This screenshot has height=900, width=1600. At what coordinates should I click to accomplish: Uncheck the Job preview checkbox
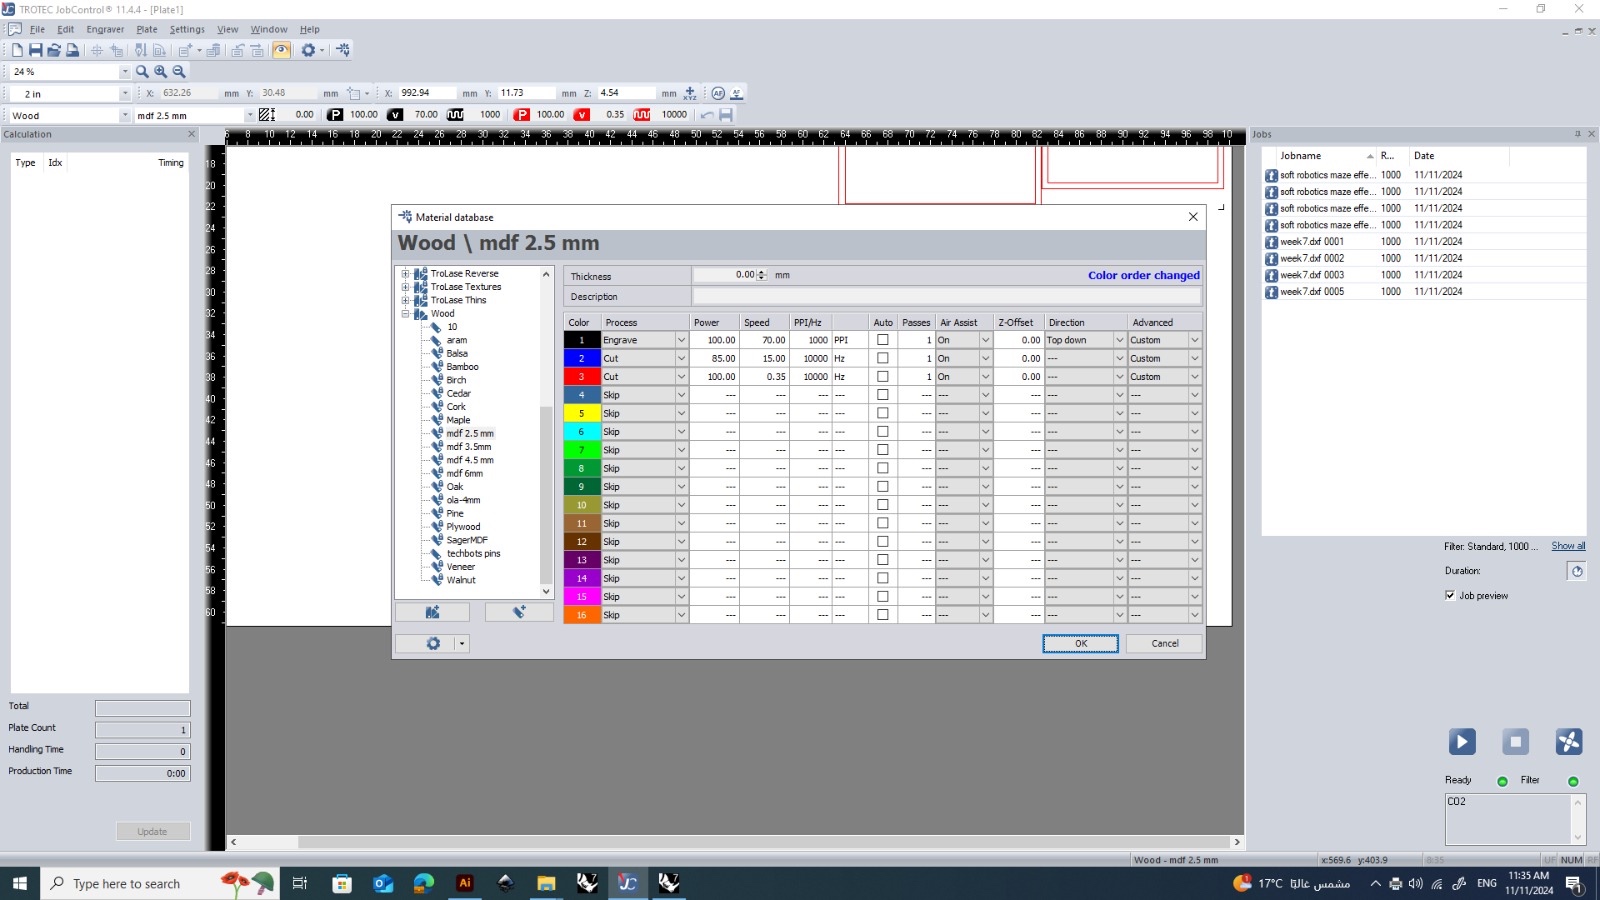pyautogui.click(x=1450, y=595)
